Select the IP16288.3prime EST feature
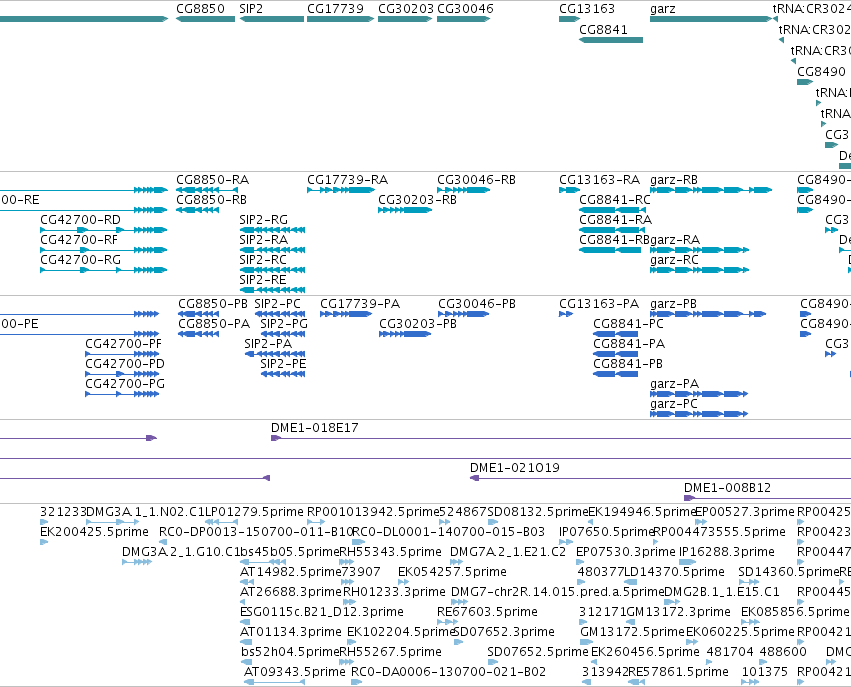Viewport: 851px width, 687px height. coord(687,562)
